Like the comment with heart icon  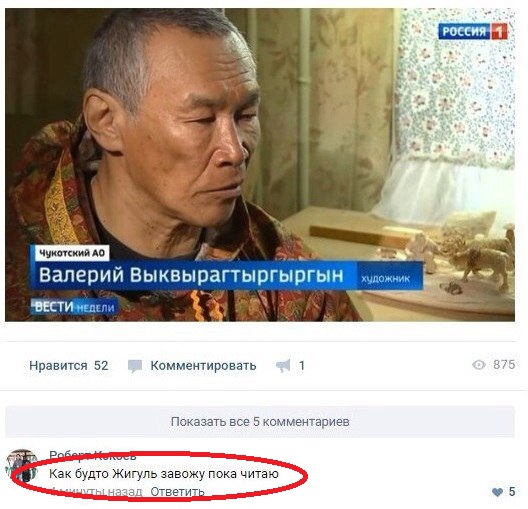(x=497, y=492)
